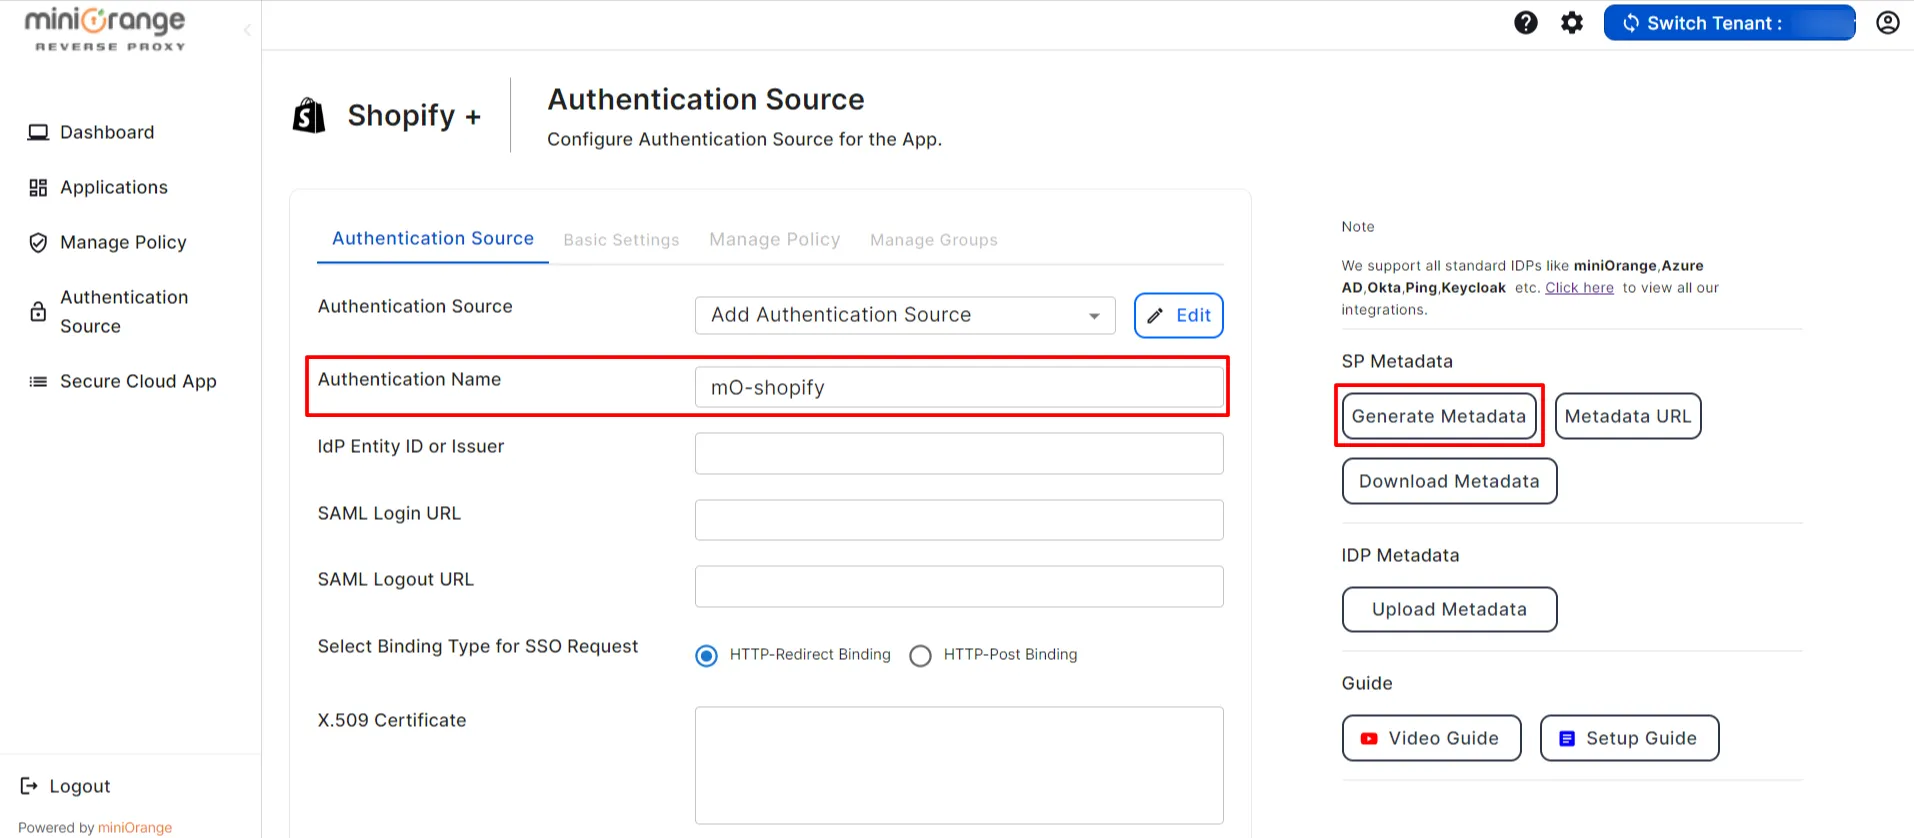
Task: Follow the Click here integrations link
Action: coord(1579,288)
